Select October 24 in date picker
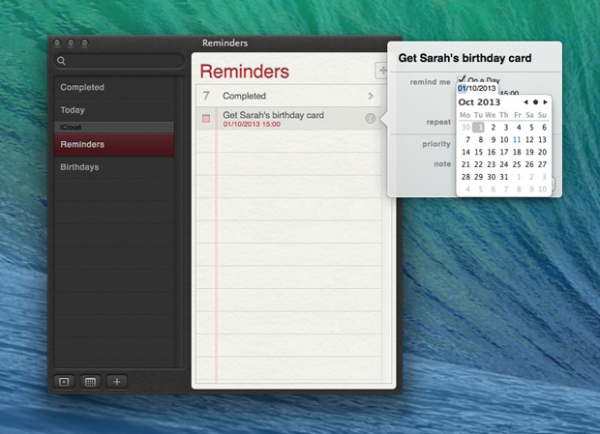This screenshot has height=434, width=600. point(504,164)
